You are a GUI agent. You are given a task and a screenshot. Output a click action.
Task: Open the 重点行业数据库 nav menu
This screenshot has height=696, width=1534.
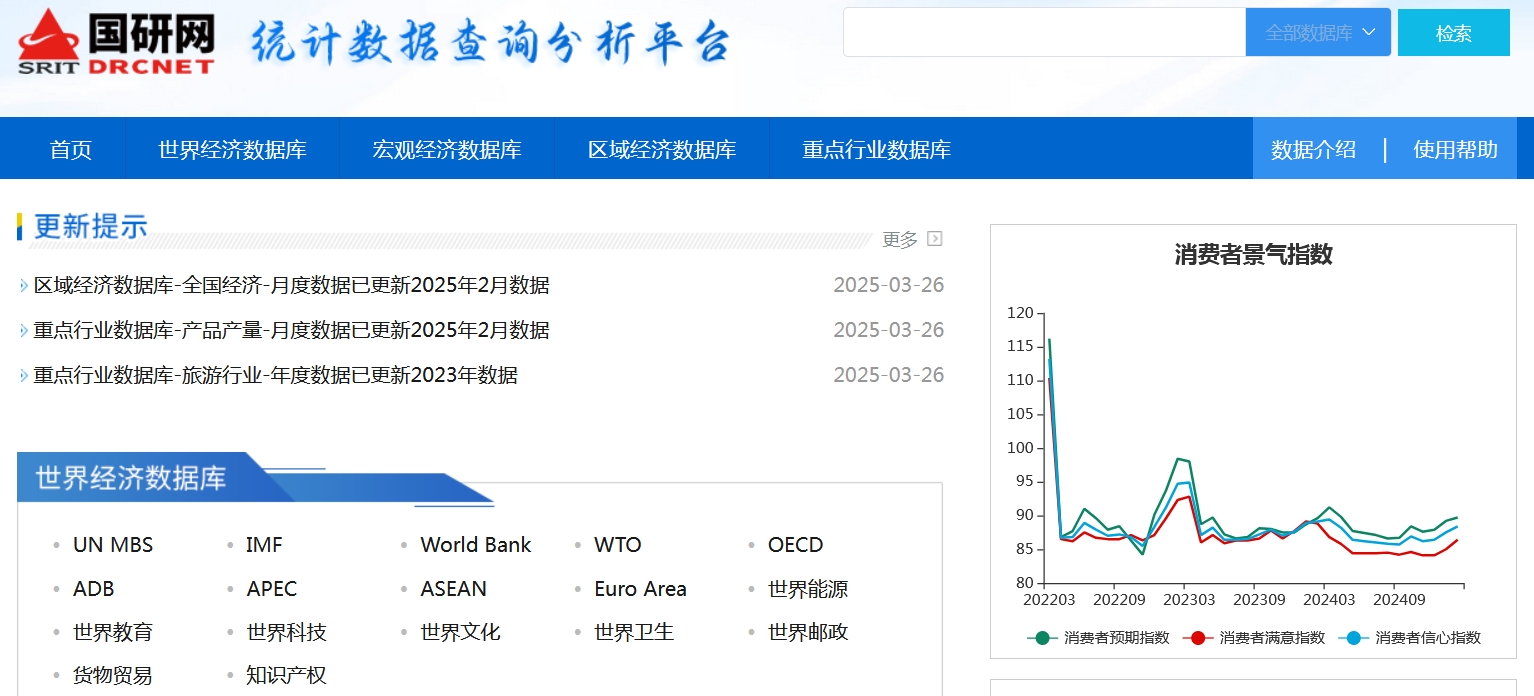coord(876,150)
